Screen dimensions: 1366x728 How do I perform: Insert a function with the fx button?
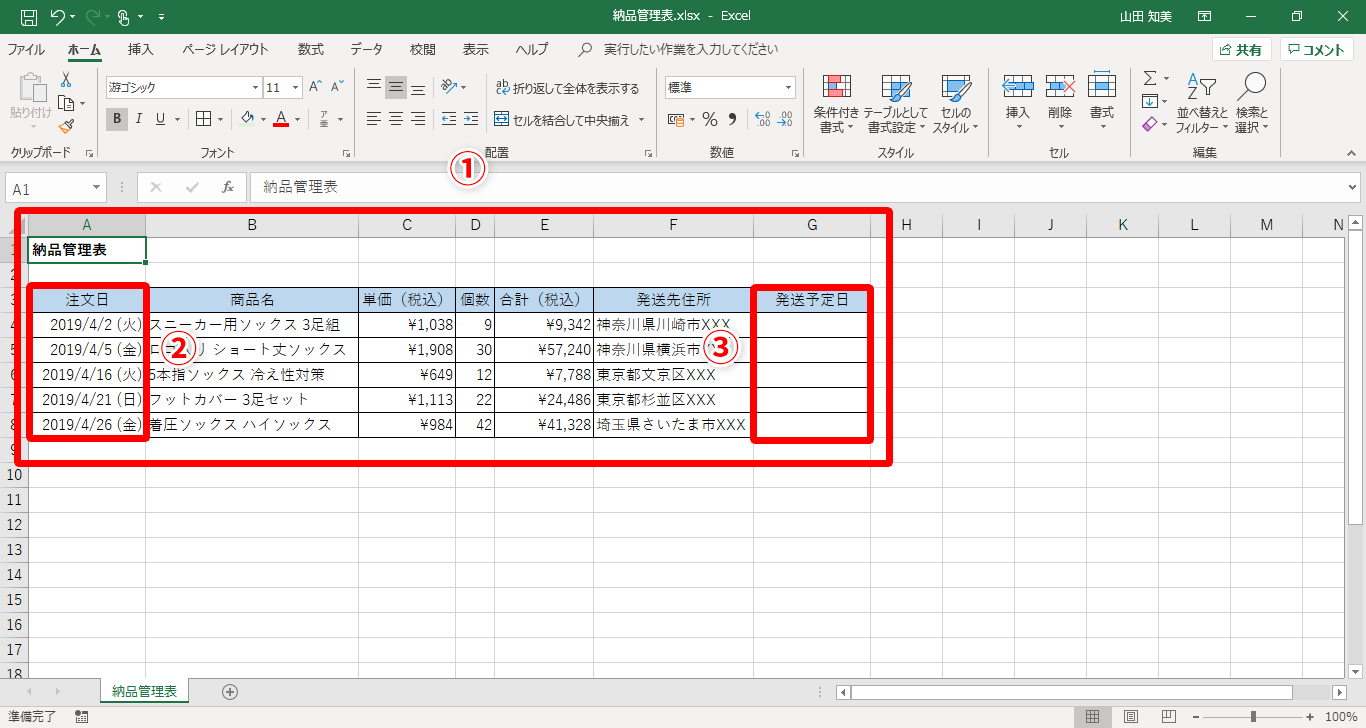[x=228, y=187]
